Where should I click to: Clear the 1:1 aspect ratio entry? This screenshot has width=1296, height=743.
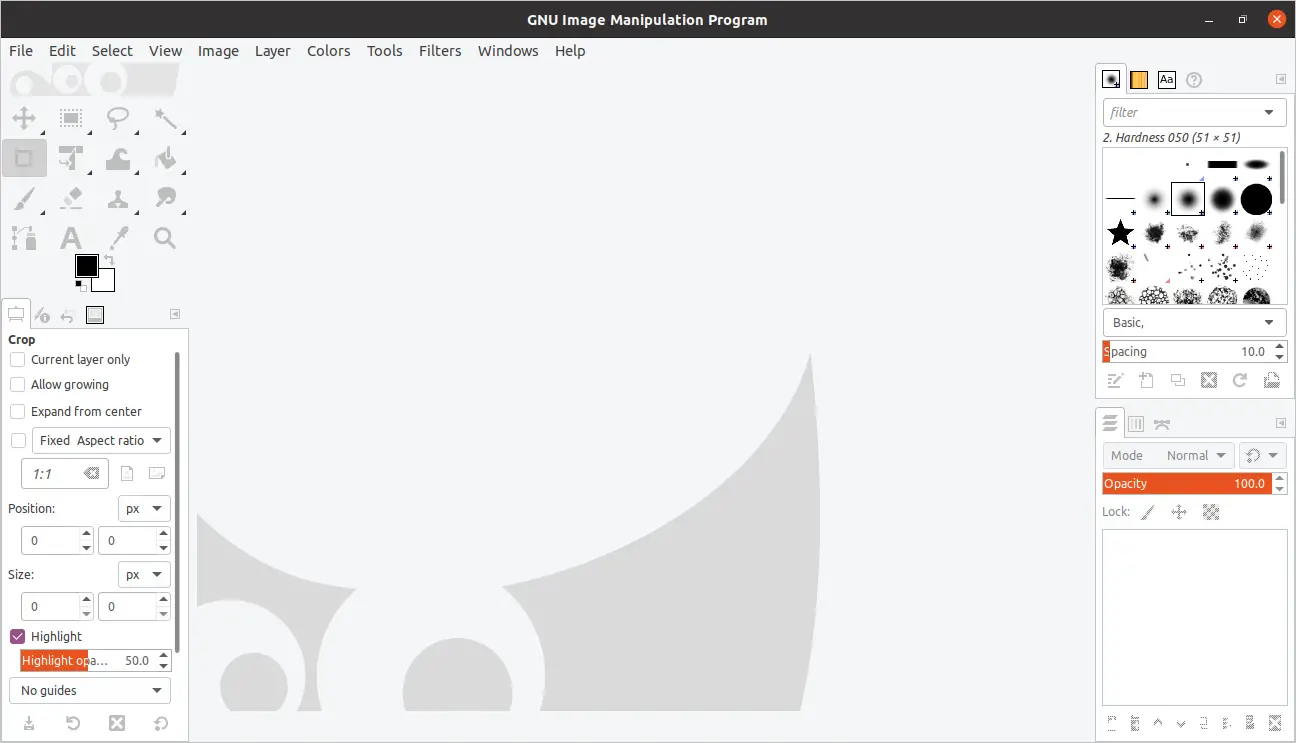pyautogui.click(x=92, y=474)
